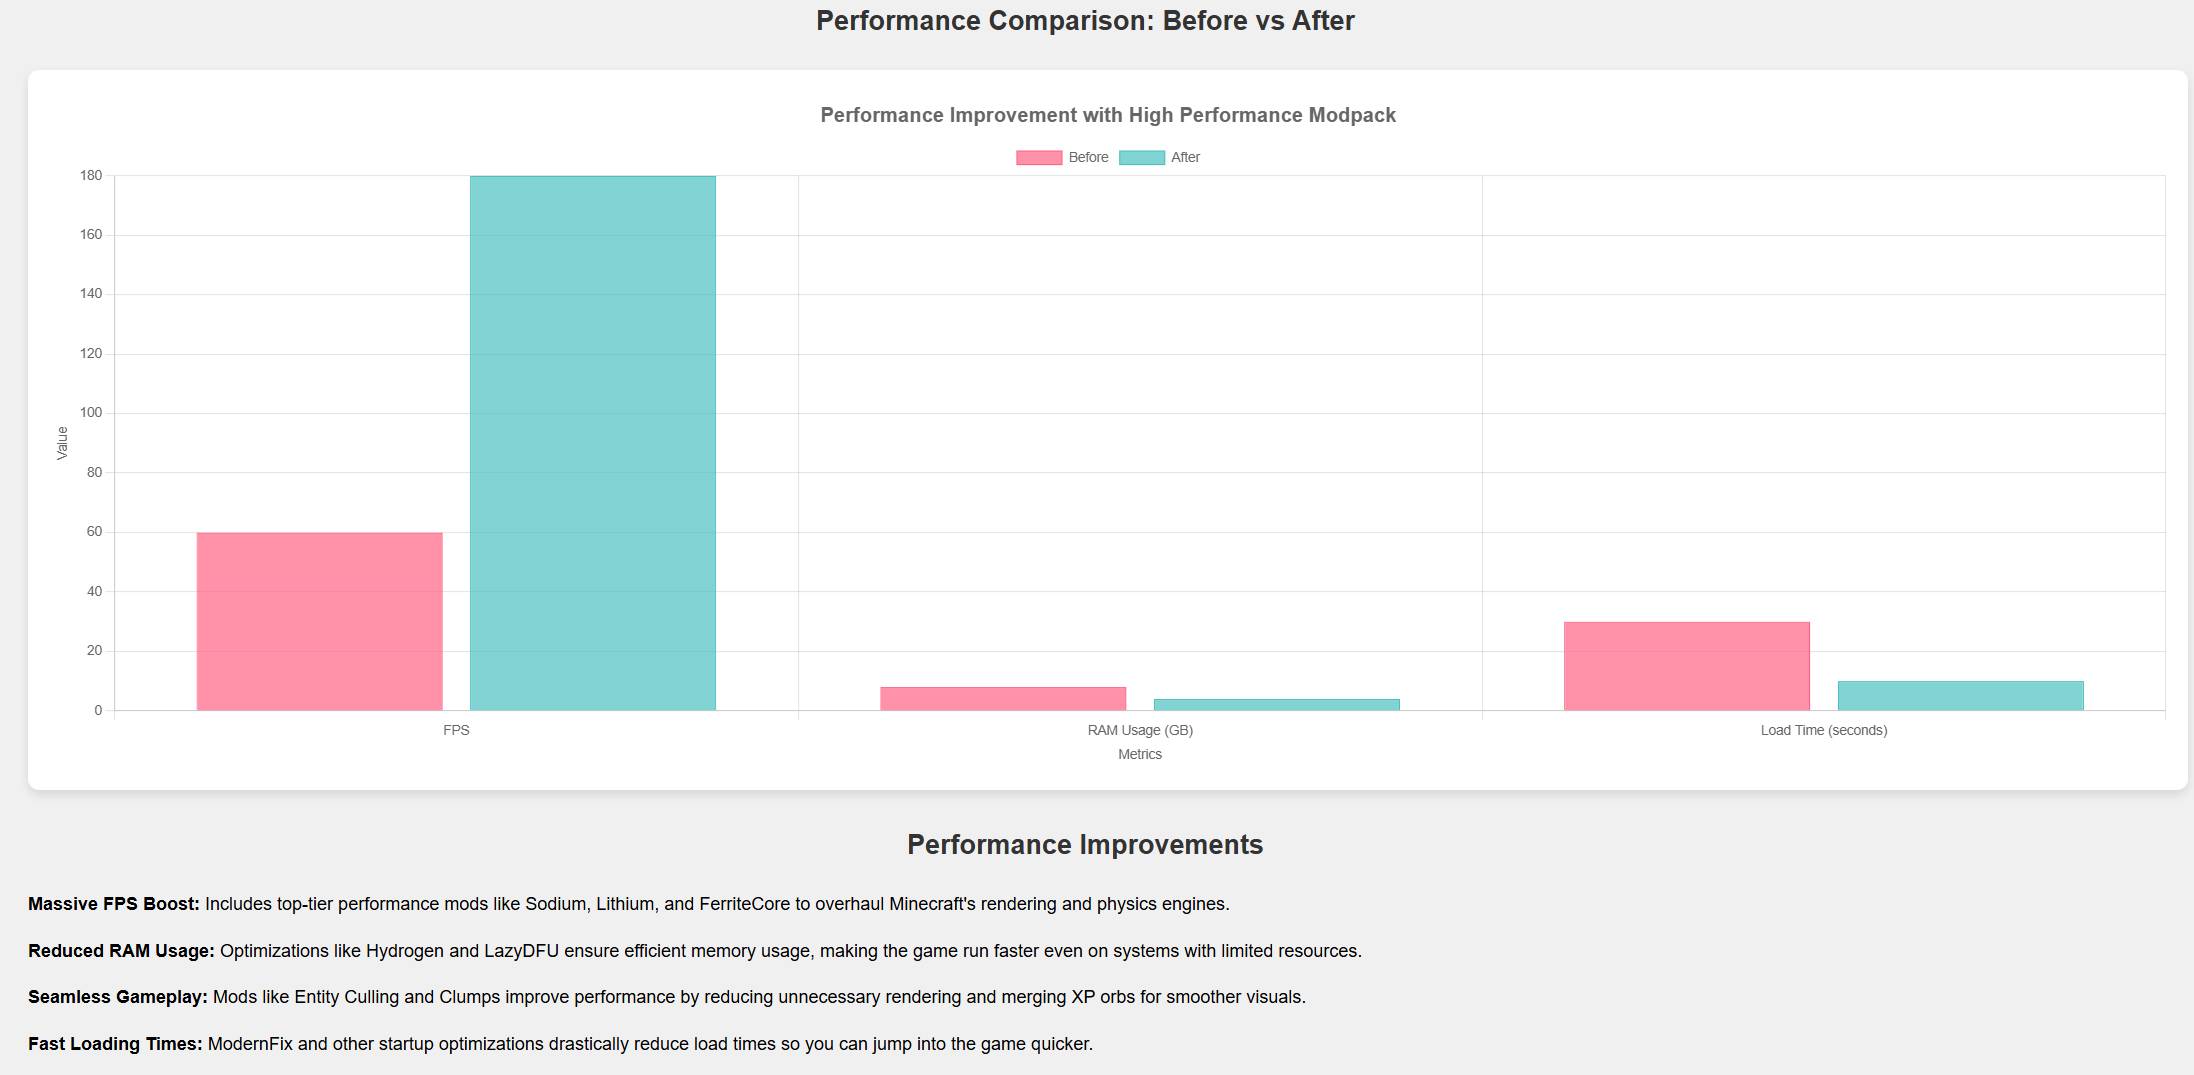Click the chart title about High Performance Modpack
The width and height of the screenshot is (2194, 1075).
1108,116
